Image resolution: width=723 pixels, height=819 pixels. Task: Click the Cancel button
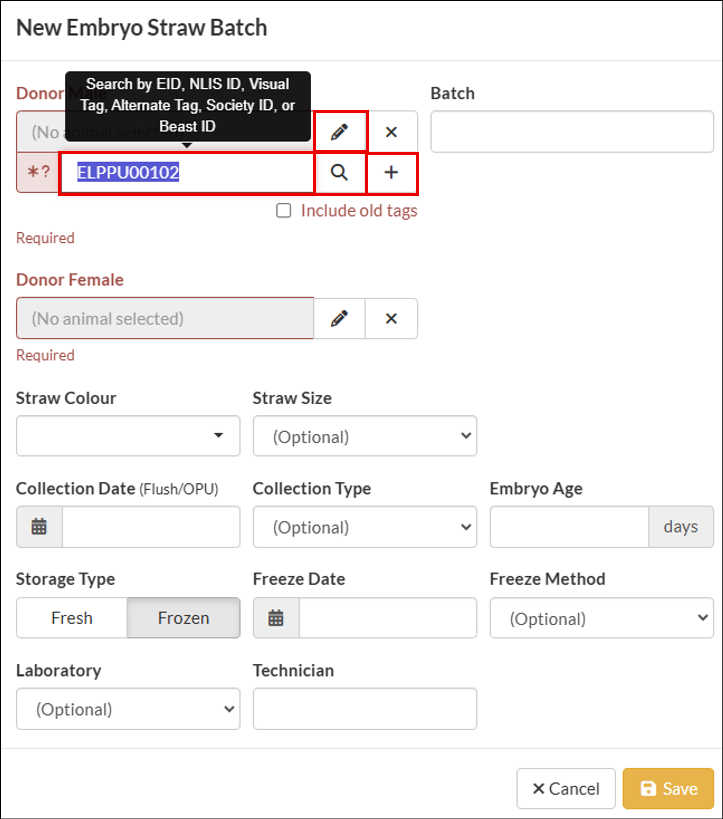pyautogui.click(x=566, y=788)
